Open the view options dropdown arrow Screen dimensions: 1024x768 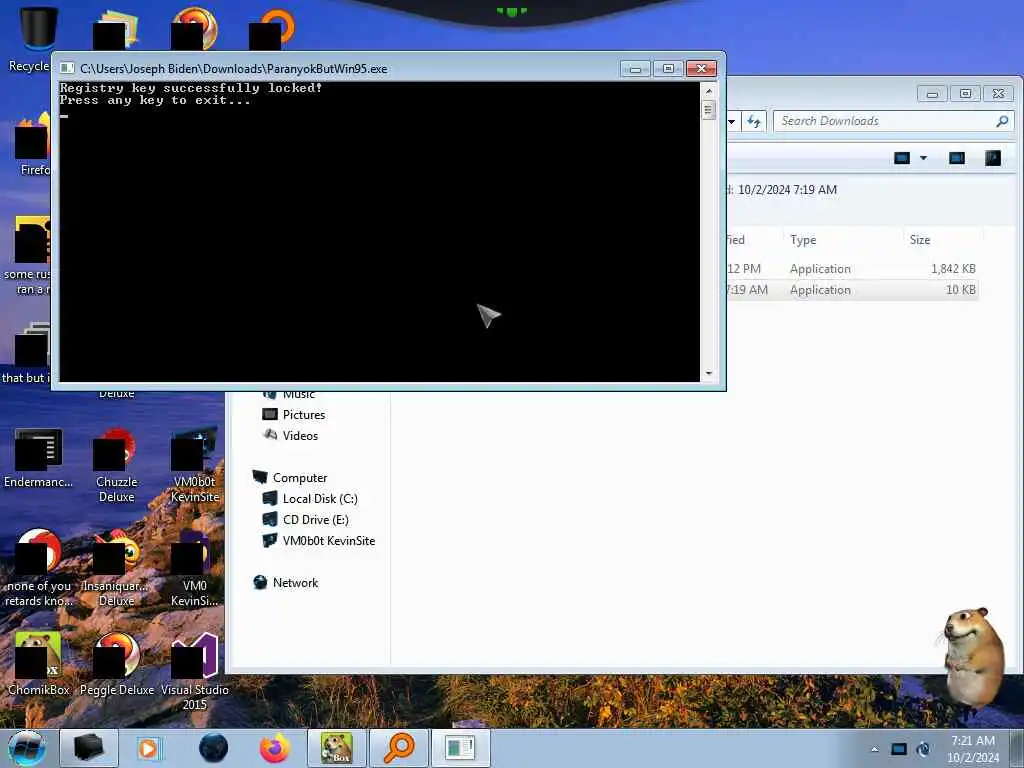pyautogui.click(x=923, y=158)
